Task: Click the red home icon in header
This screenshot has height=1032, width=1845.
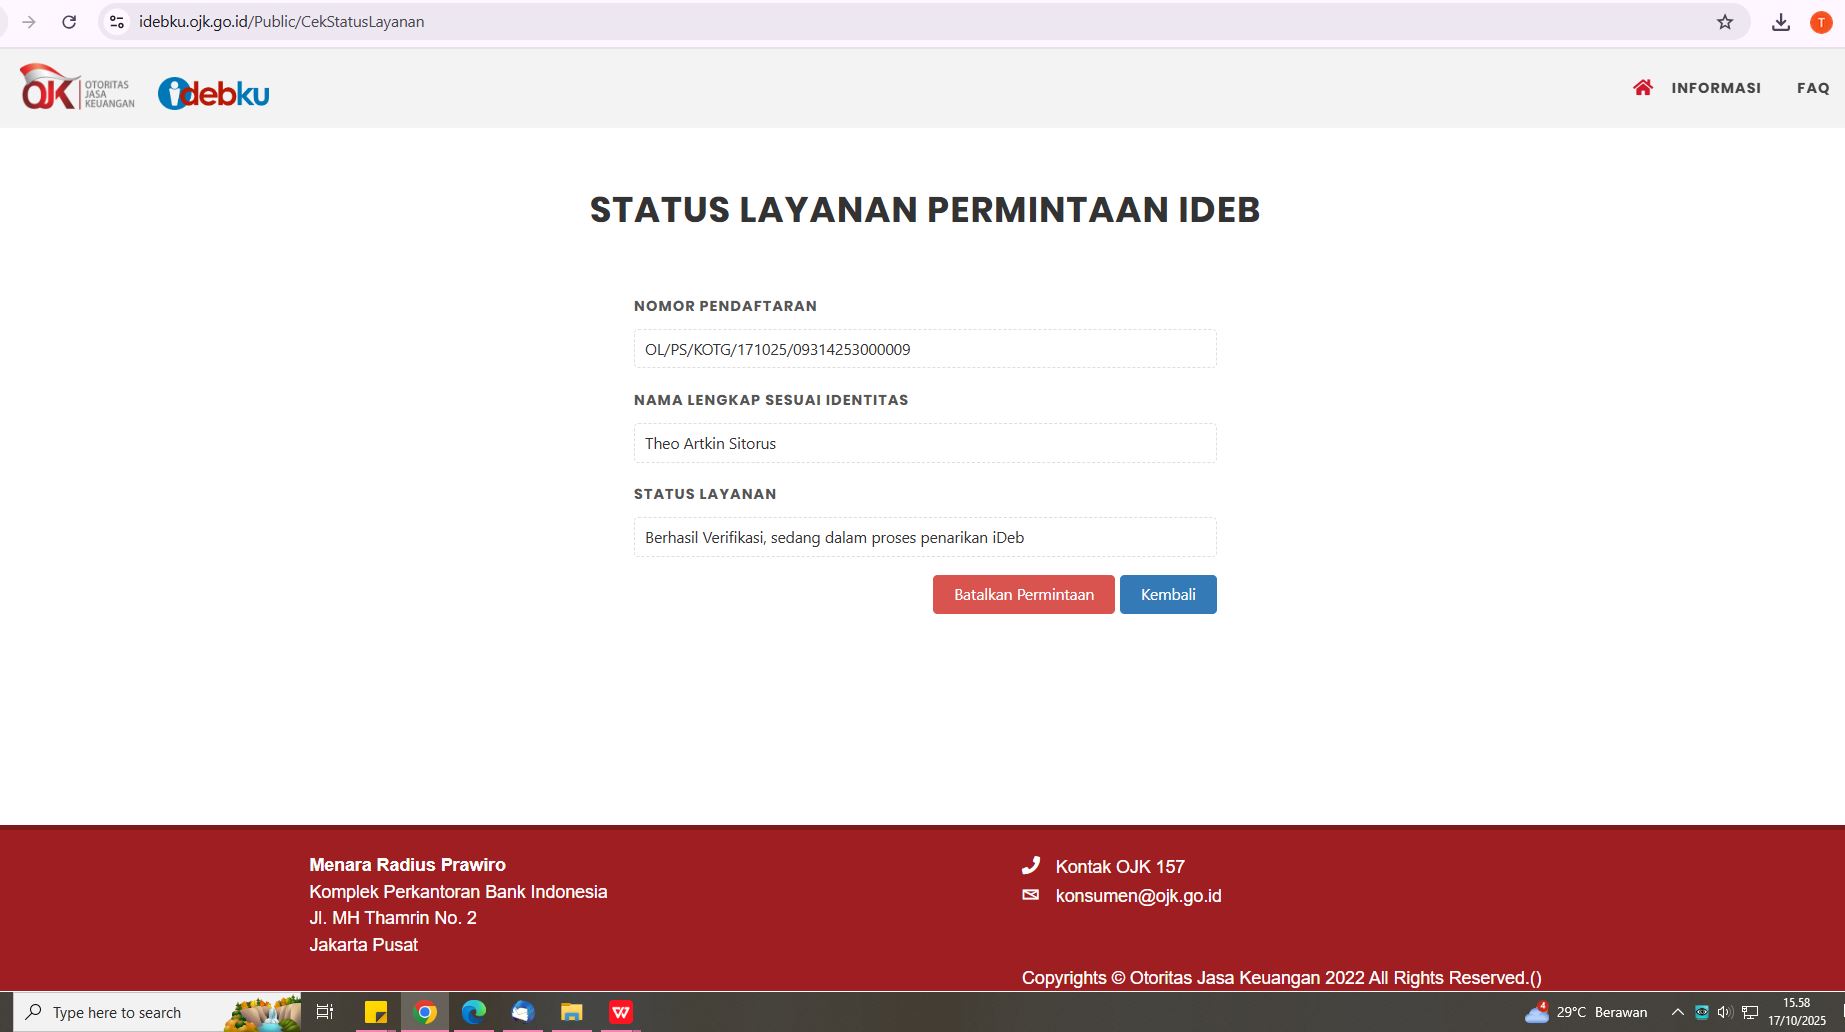Action: [x=1642, y=88]
